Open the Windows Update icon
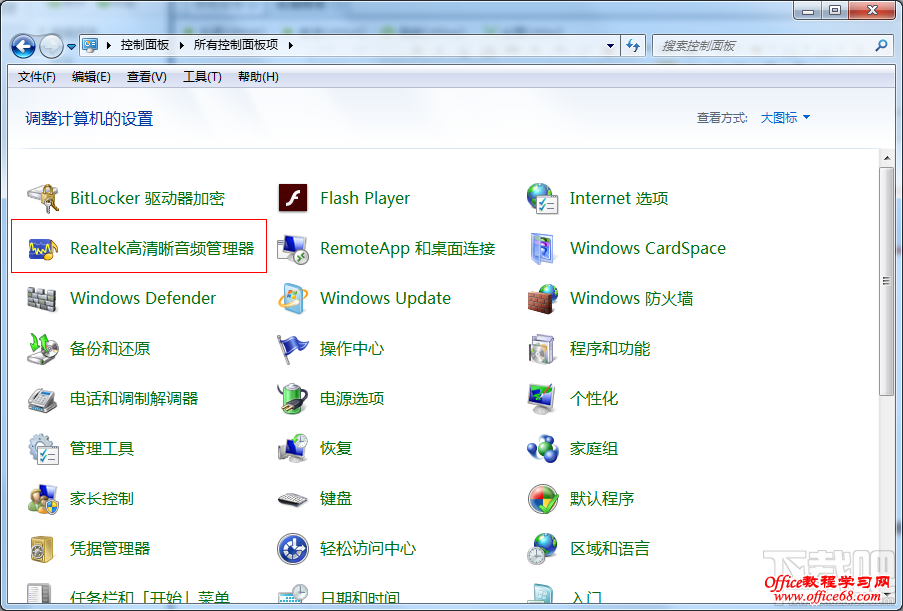The height and width of the screenshot is (611, 903). [x=293, y=298]
